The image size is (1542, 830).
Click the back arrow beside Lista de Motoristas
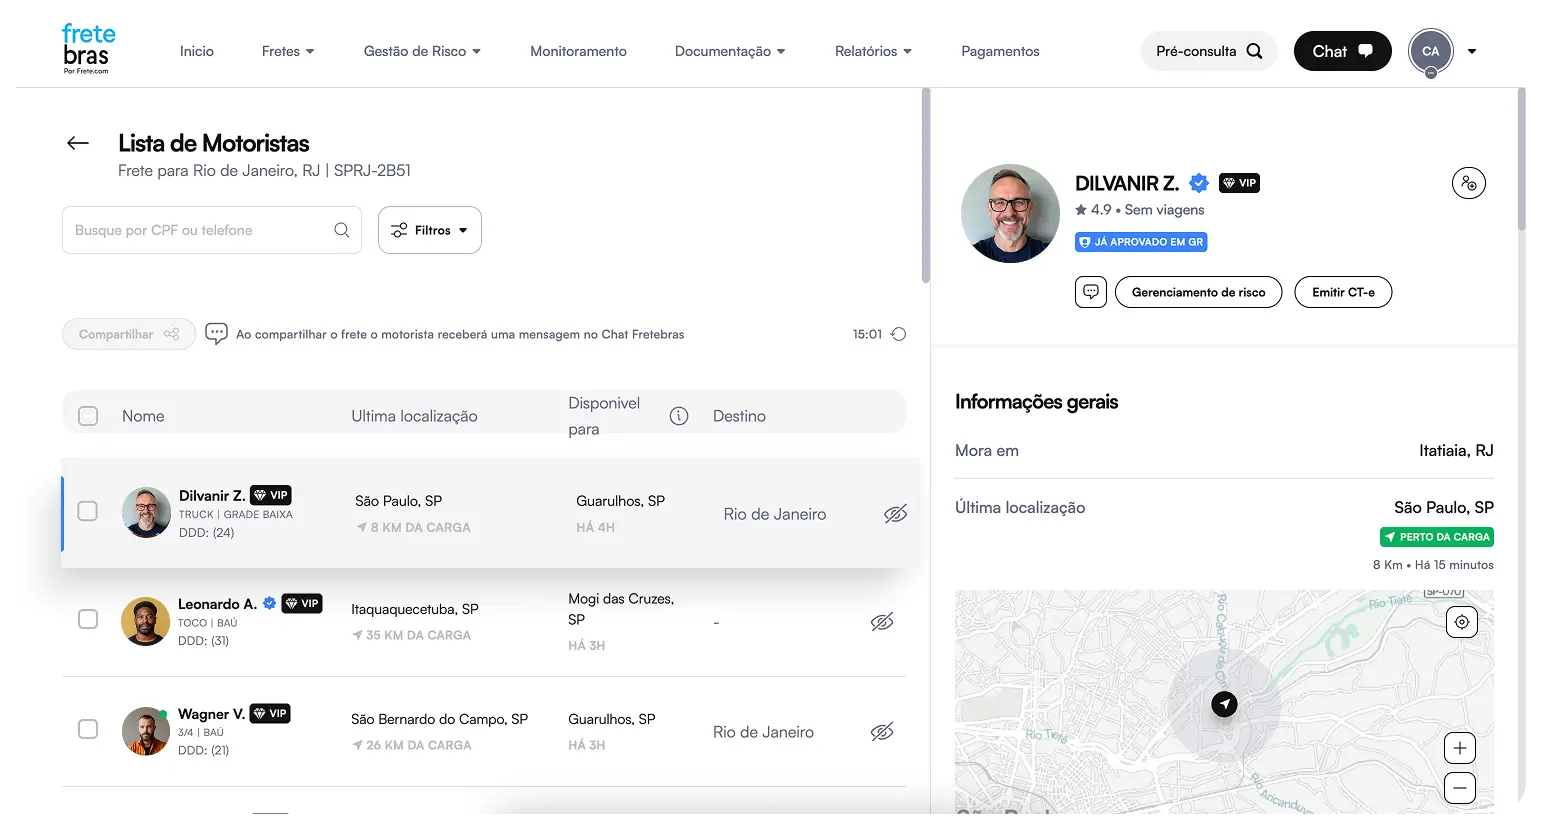click(78, 143)
